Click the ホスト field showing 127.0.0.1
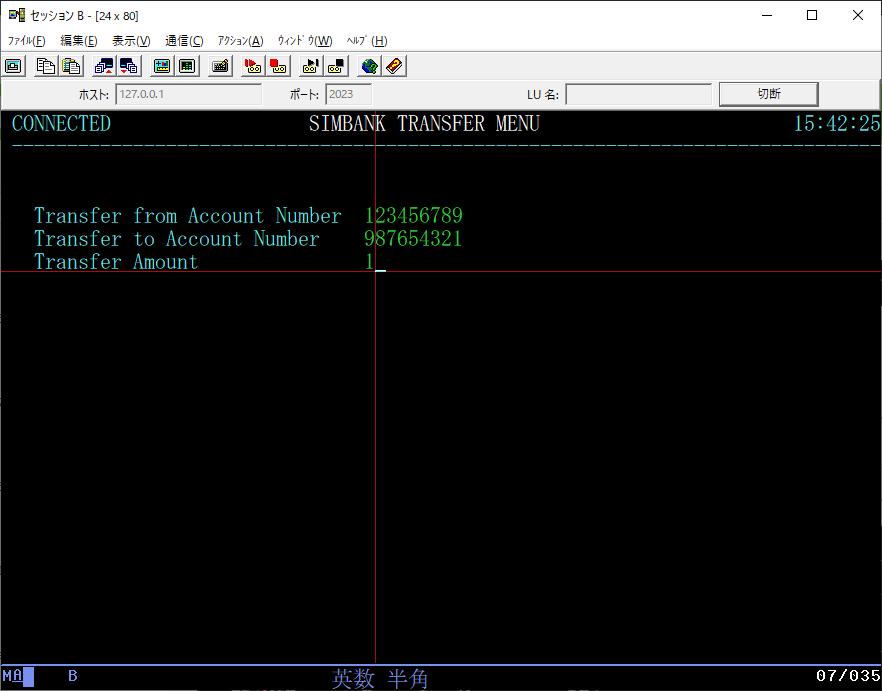Viewport: 882px width, 691px height. click(188, 94)
